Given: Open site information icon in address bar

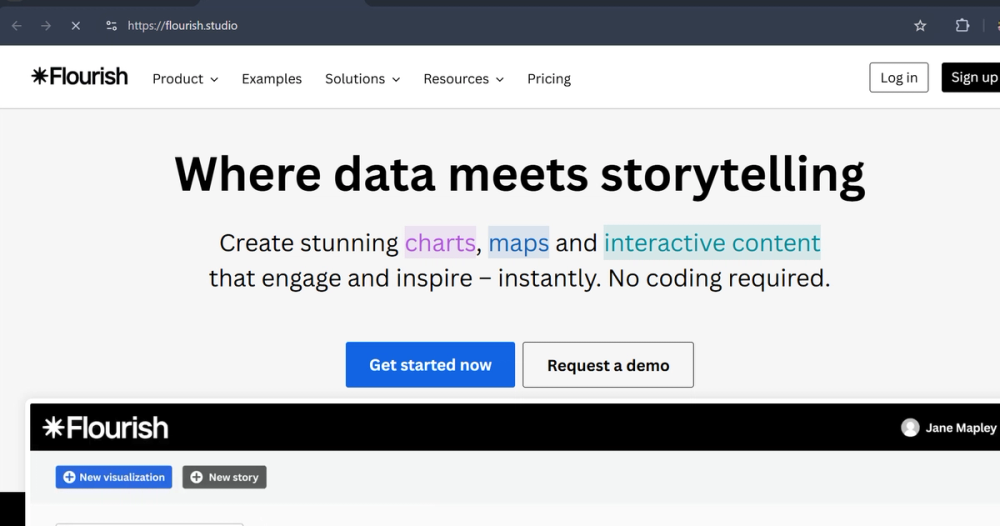Looking at the screenshot, I should point(112,26).
